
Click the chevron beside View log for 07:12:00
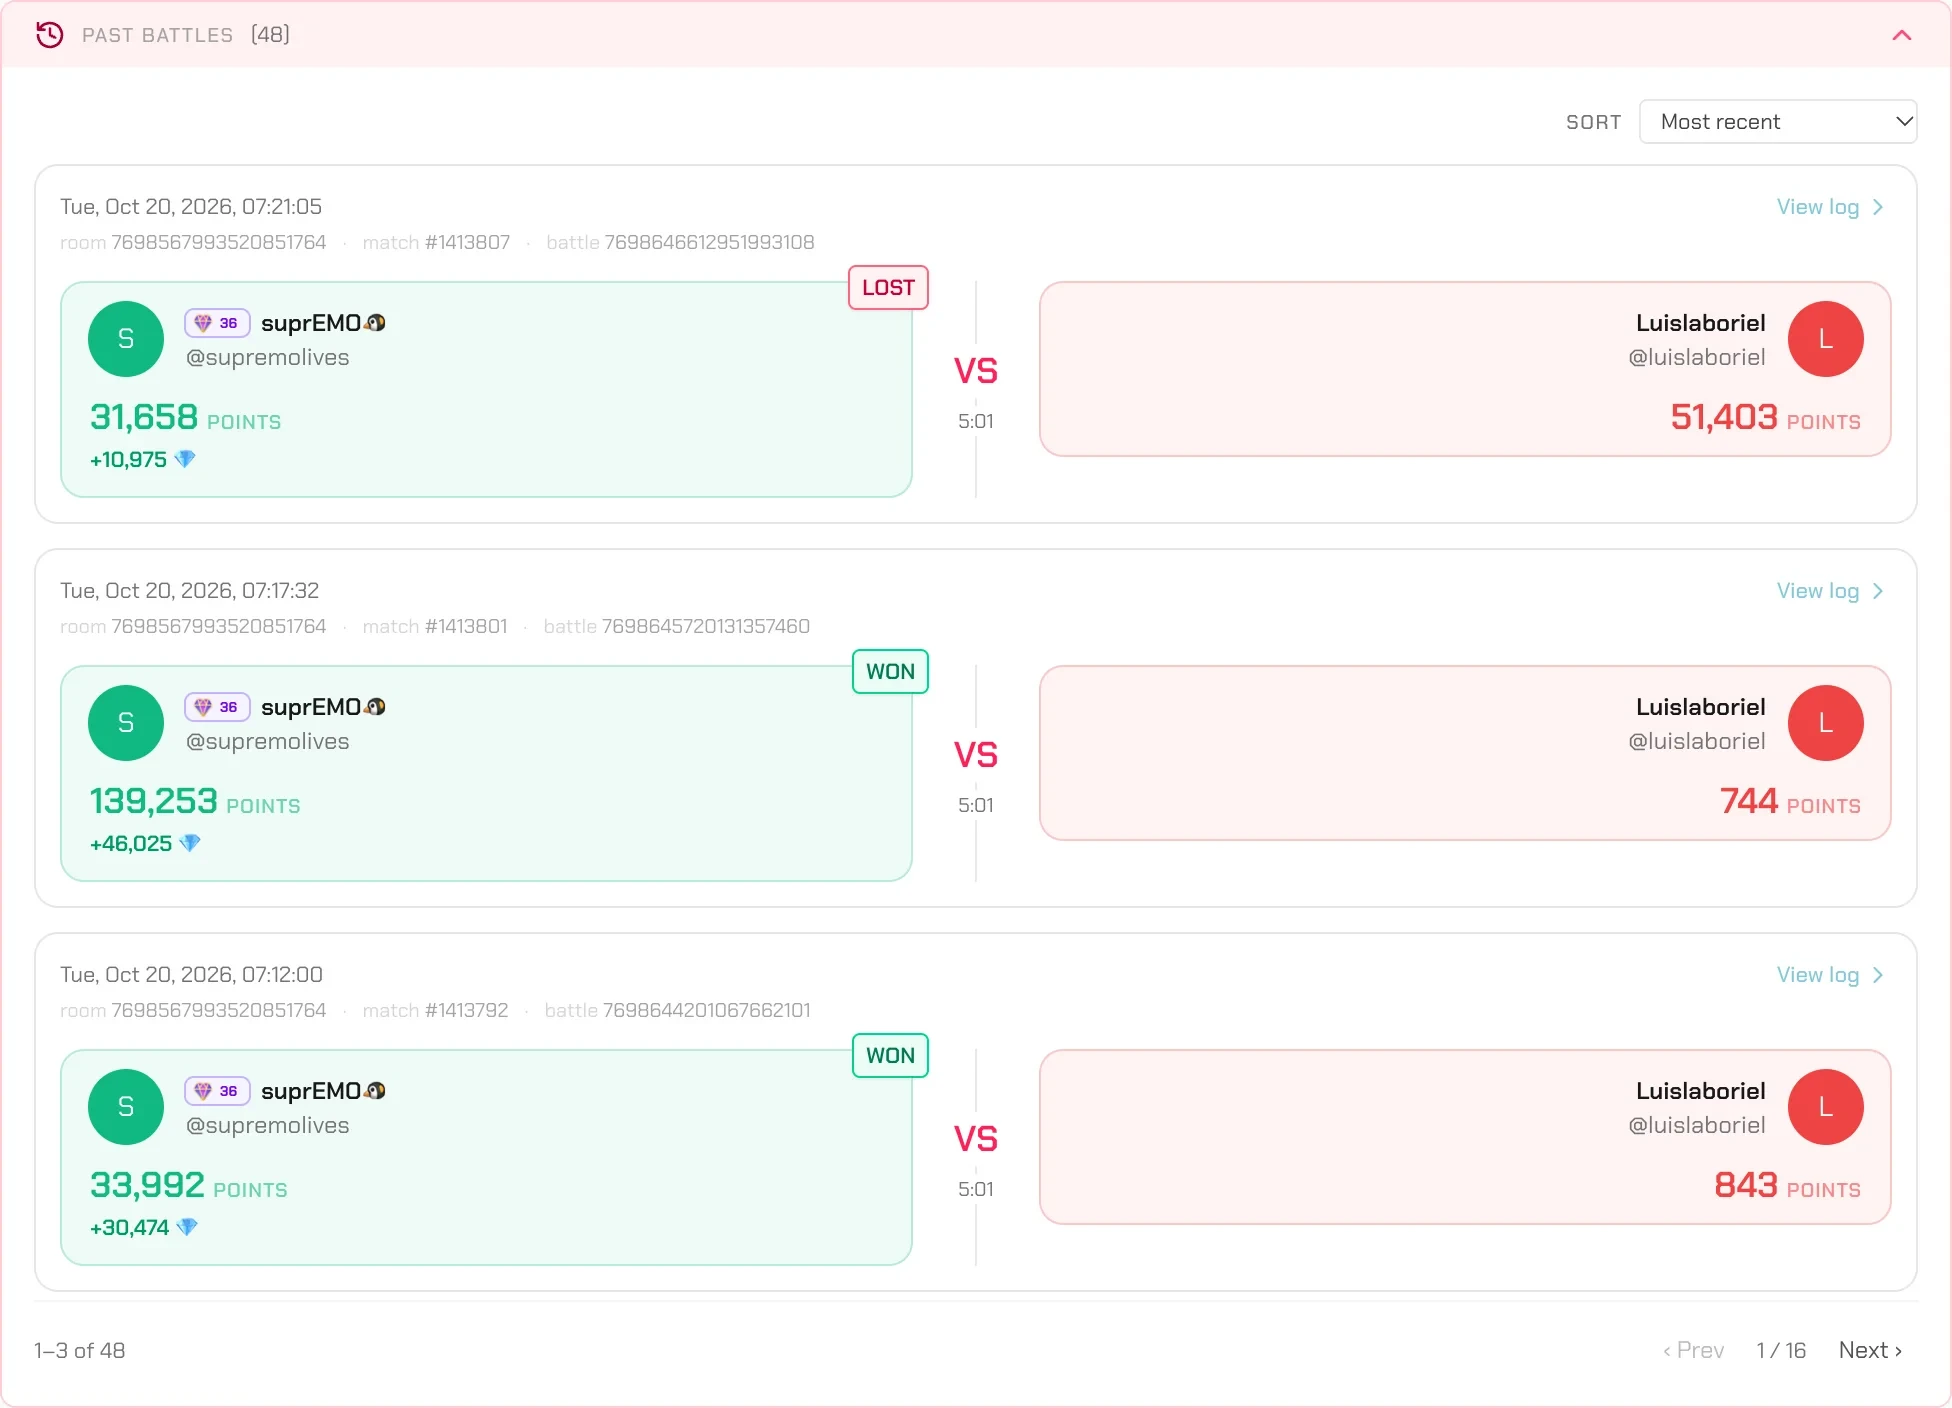pyautogui.click(x=1878, y=975)
